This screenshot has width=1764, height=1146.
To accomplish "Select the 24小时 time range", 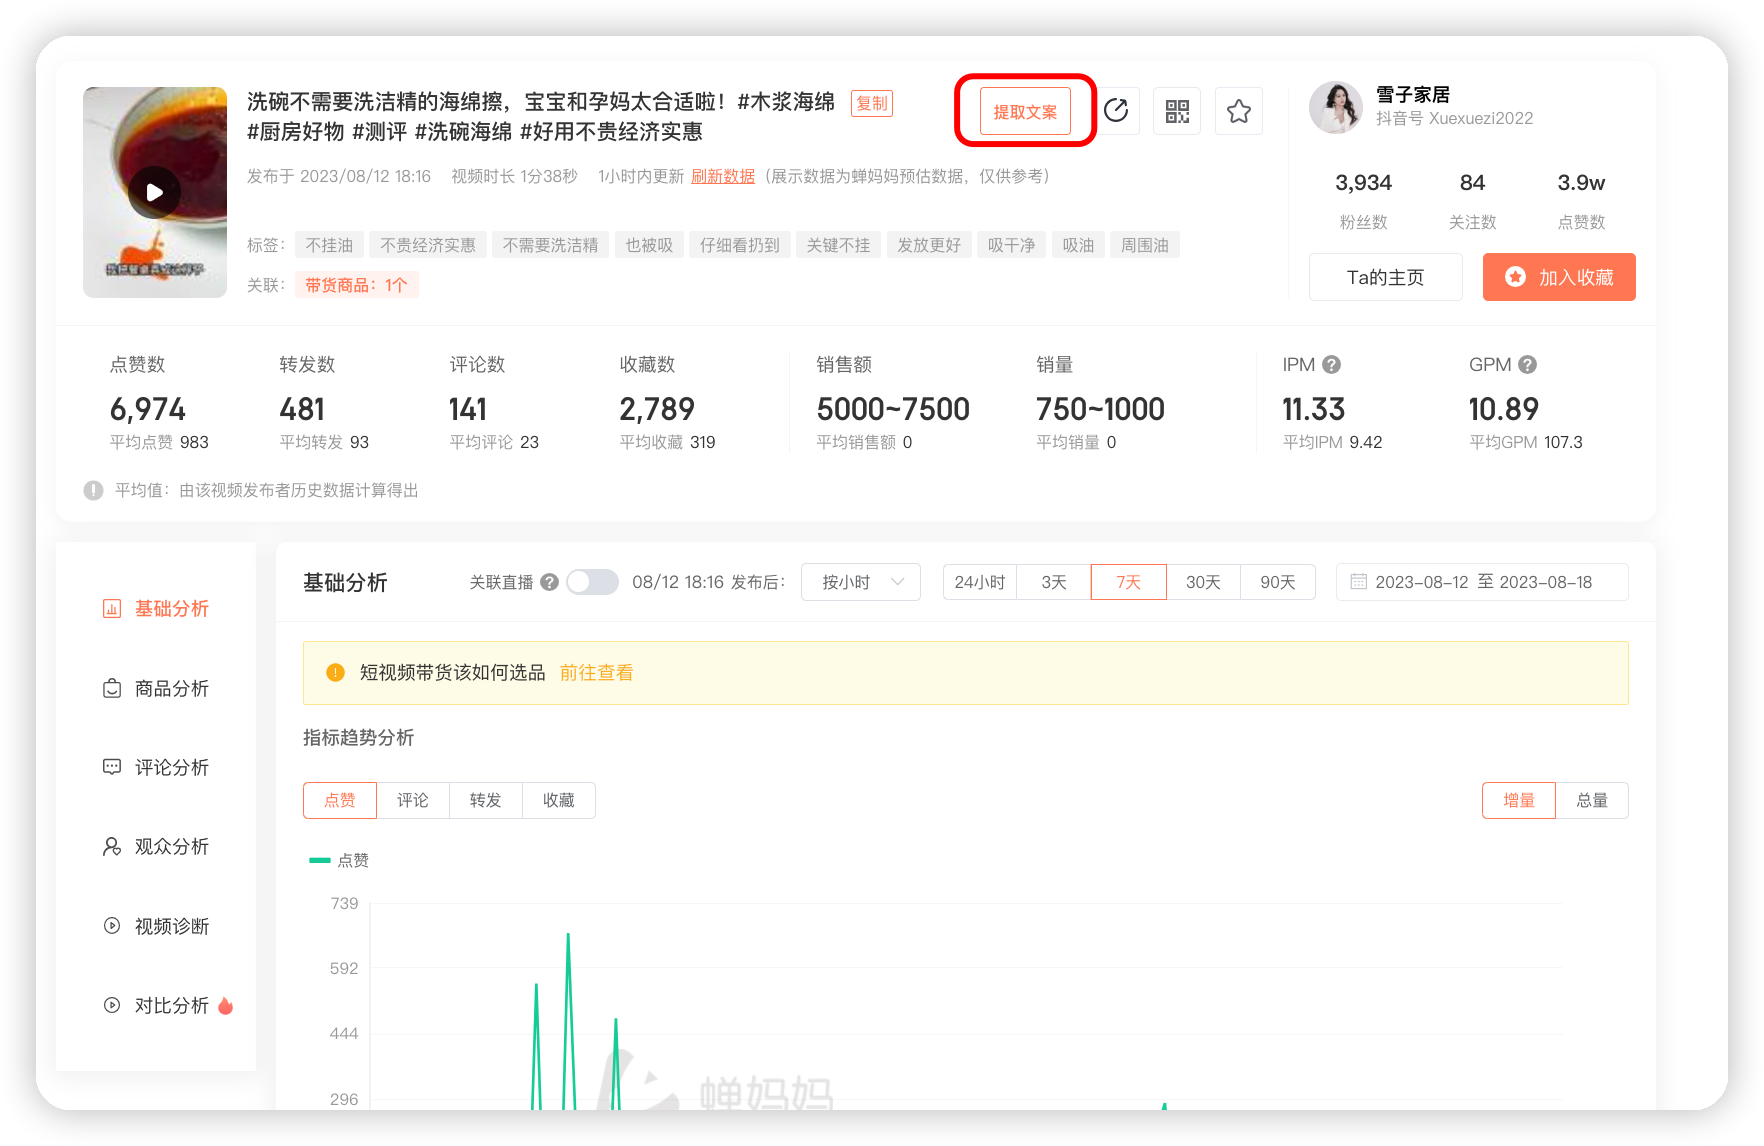I will [980, 582].
